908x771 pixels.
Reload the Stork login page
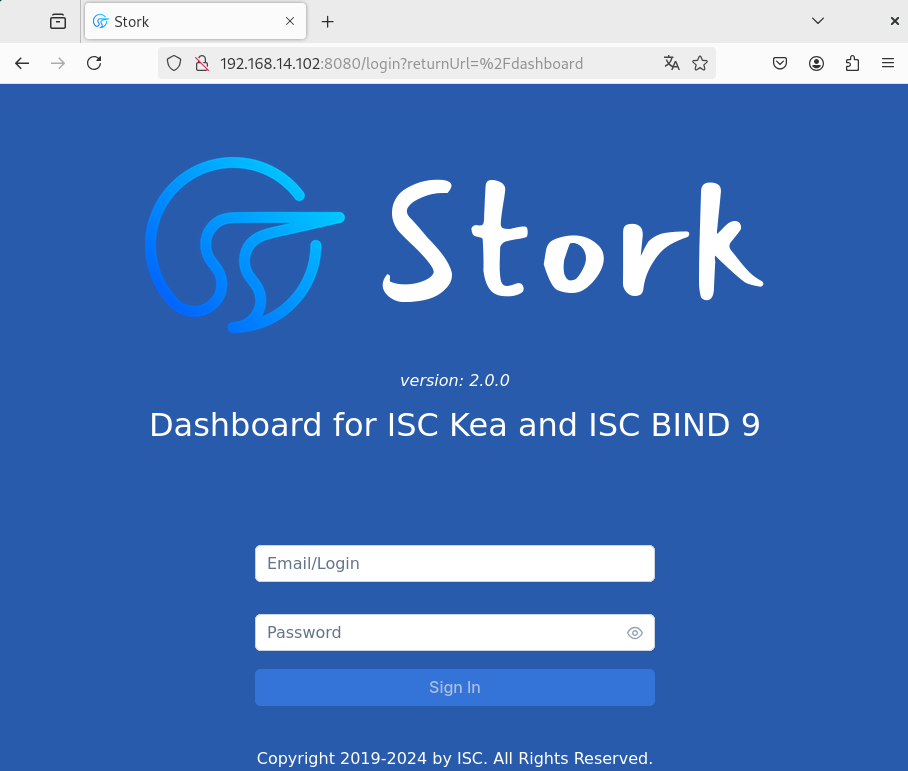click(93, 62)
